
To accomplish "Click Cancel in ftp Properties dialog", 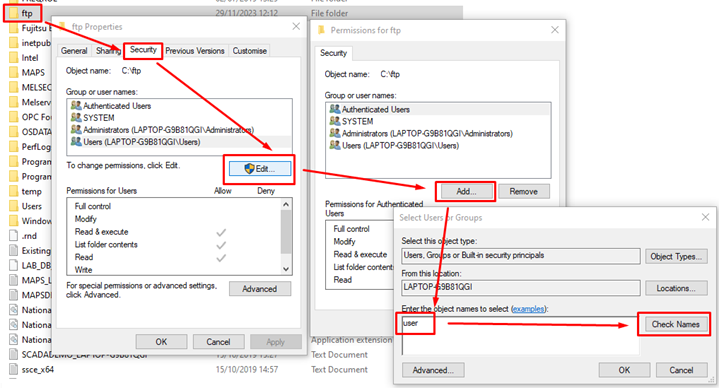I will click(x=218, y=342).
